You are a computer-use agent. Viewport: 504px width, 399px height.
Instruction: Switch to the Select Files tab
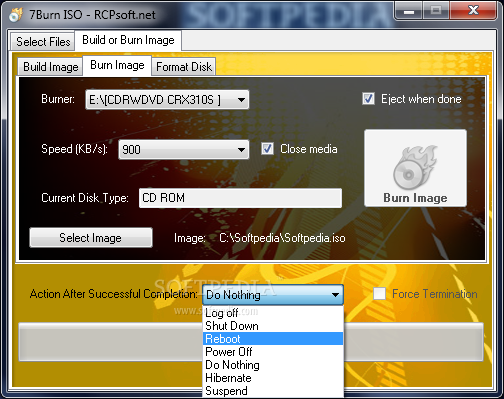tap(43, 42)
